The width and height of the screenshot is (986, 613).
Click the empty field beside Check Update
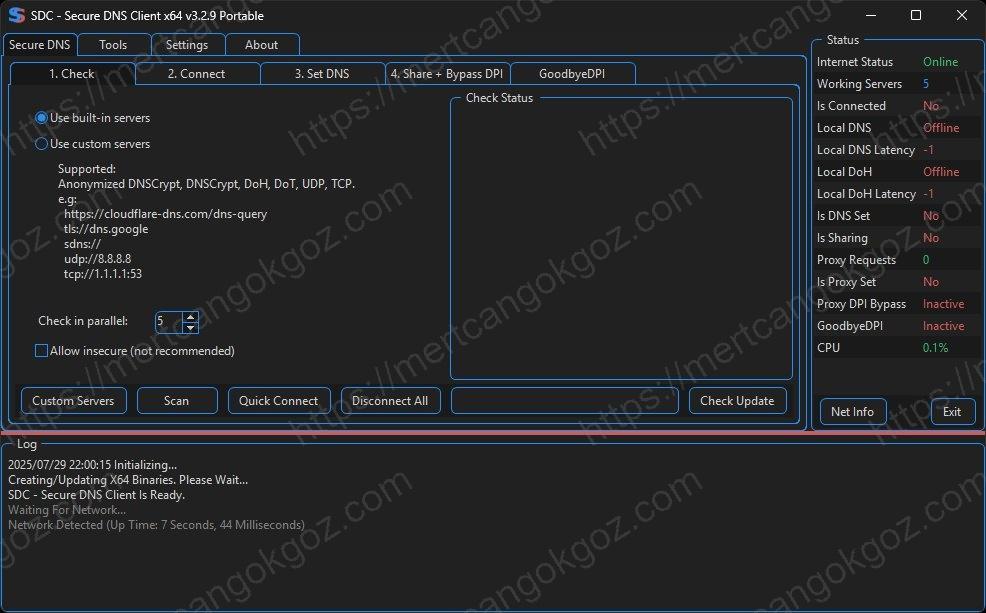point(564,400)
